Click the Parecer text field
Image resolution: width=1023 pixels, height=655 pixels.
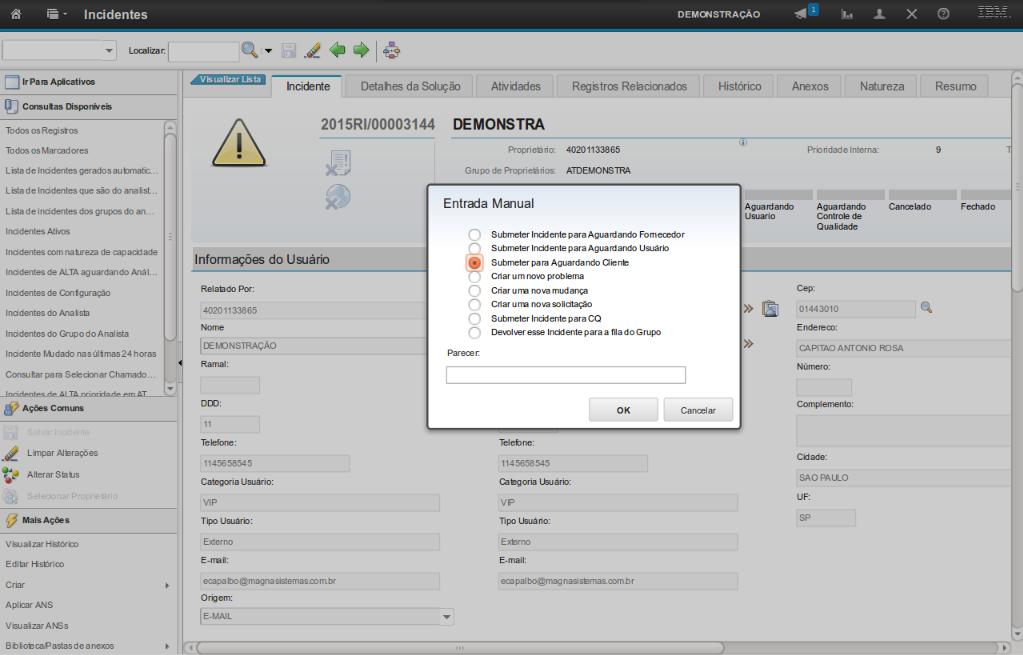coord(565,375)
